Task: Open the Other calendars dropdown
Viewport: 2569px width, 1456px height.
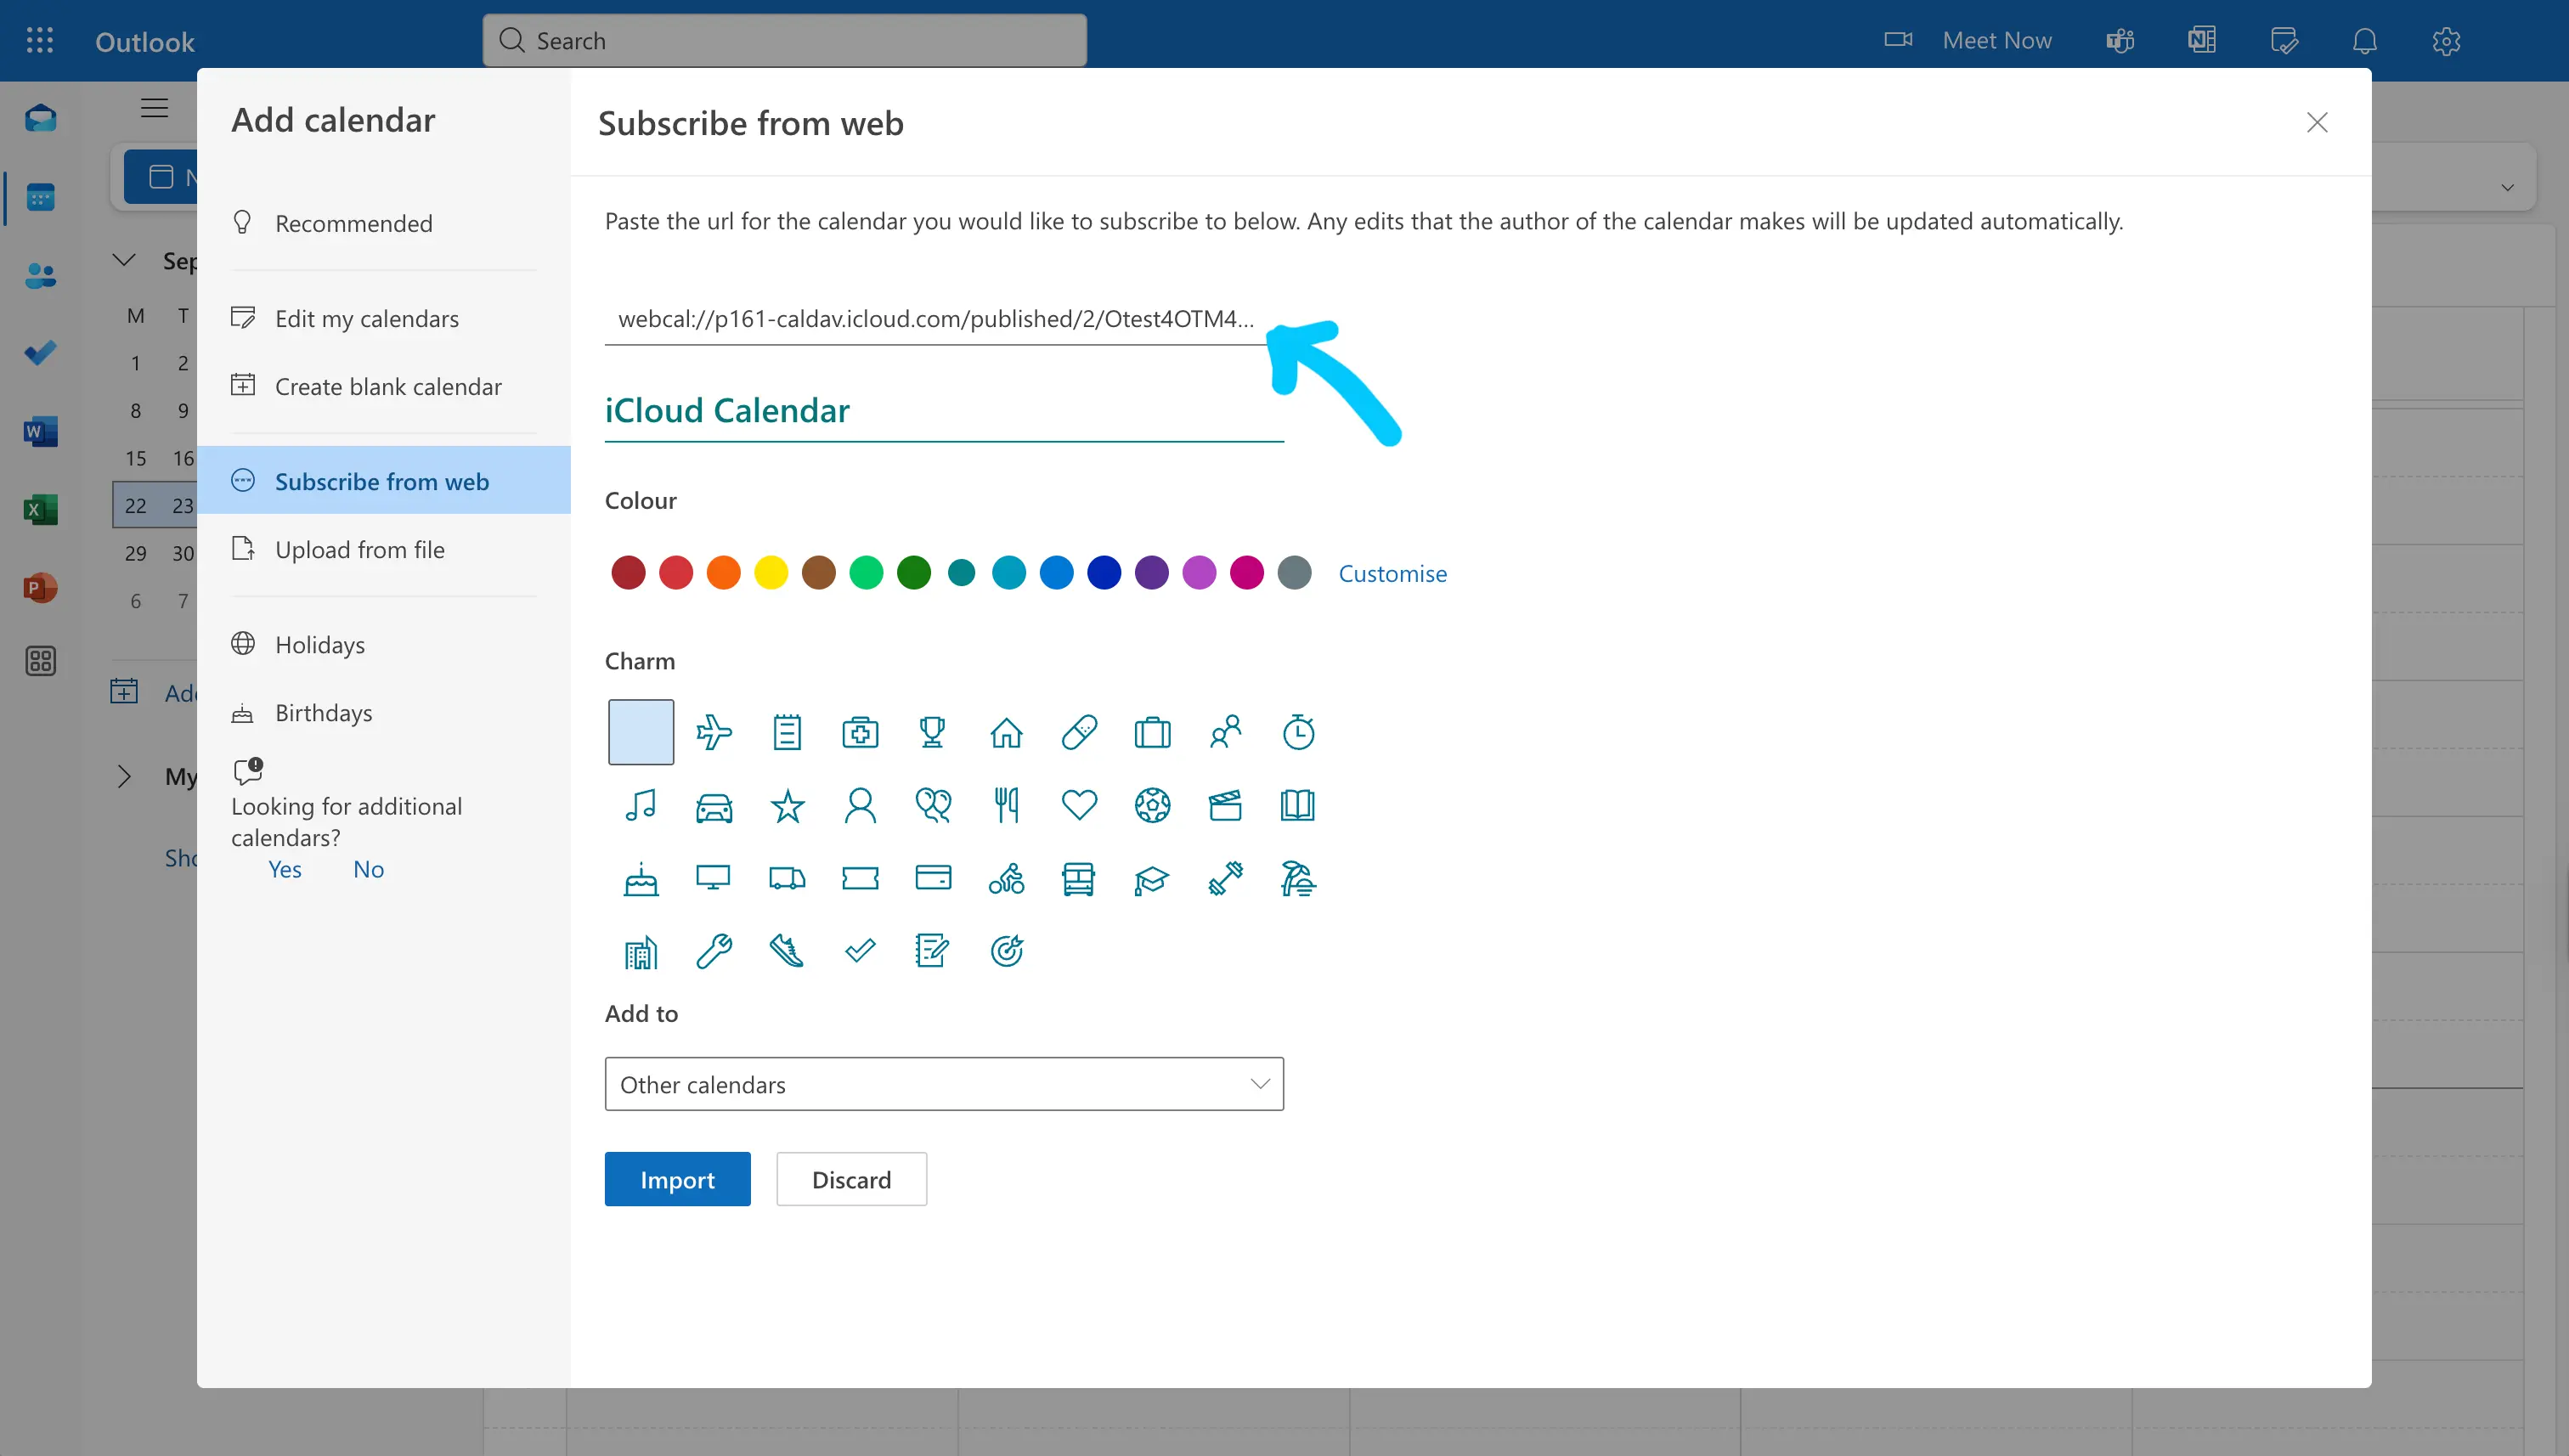Action: [x=943, y=1084]
